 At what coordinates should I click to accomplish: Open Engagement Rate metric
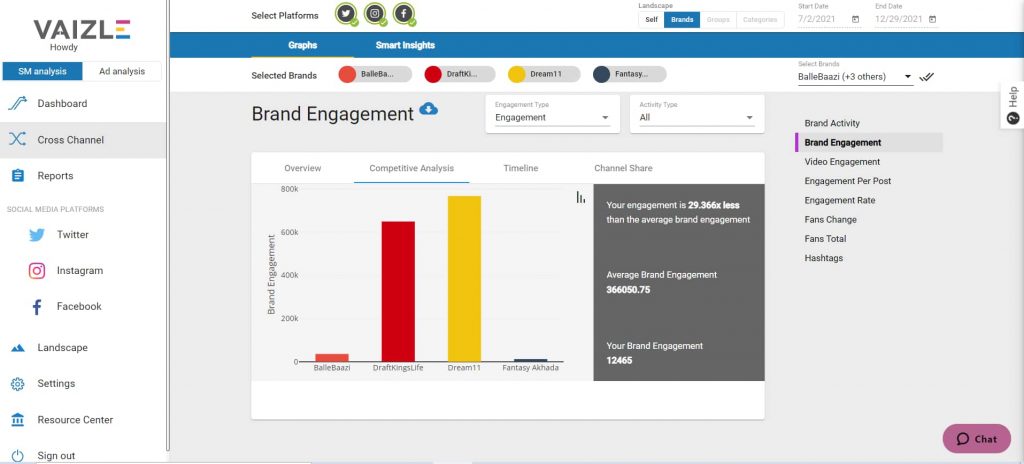[x=840, y=200]
